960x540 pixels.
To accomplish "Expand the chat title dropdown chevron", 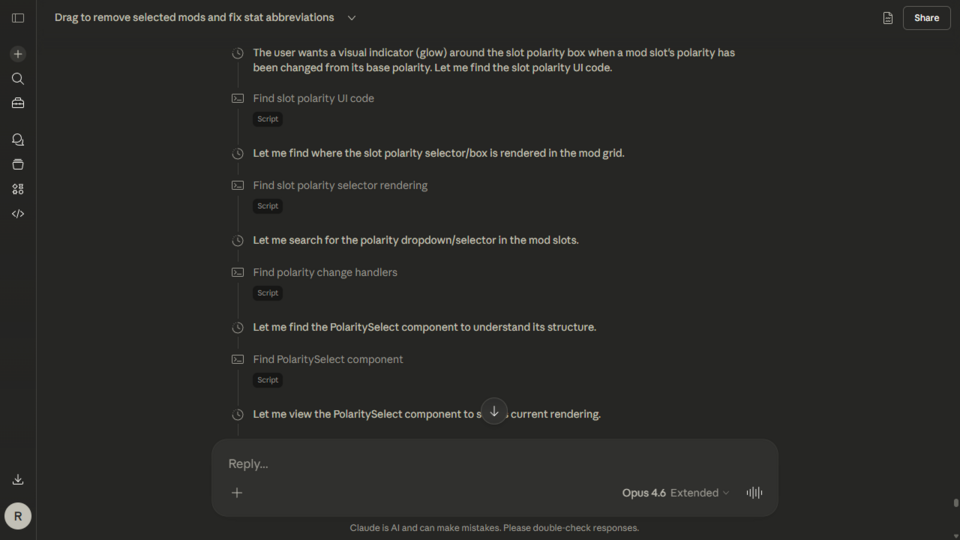I will point(351,18).
